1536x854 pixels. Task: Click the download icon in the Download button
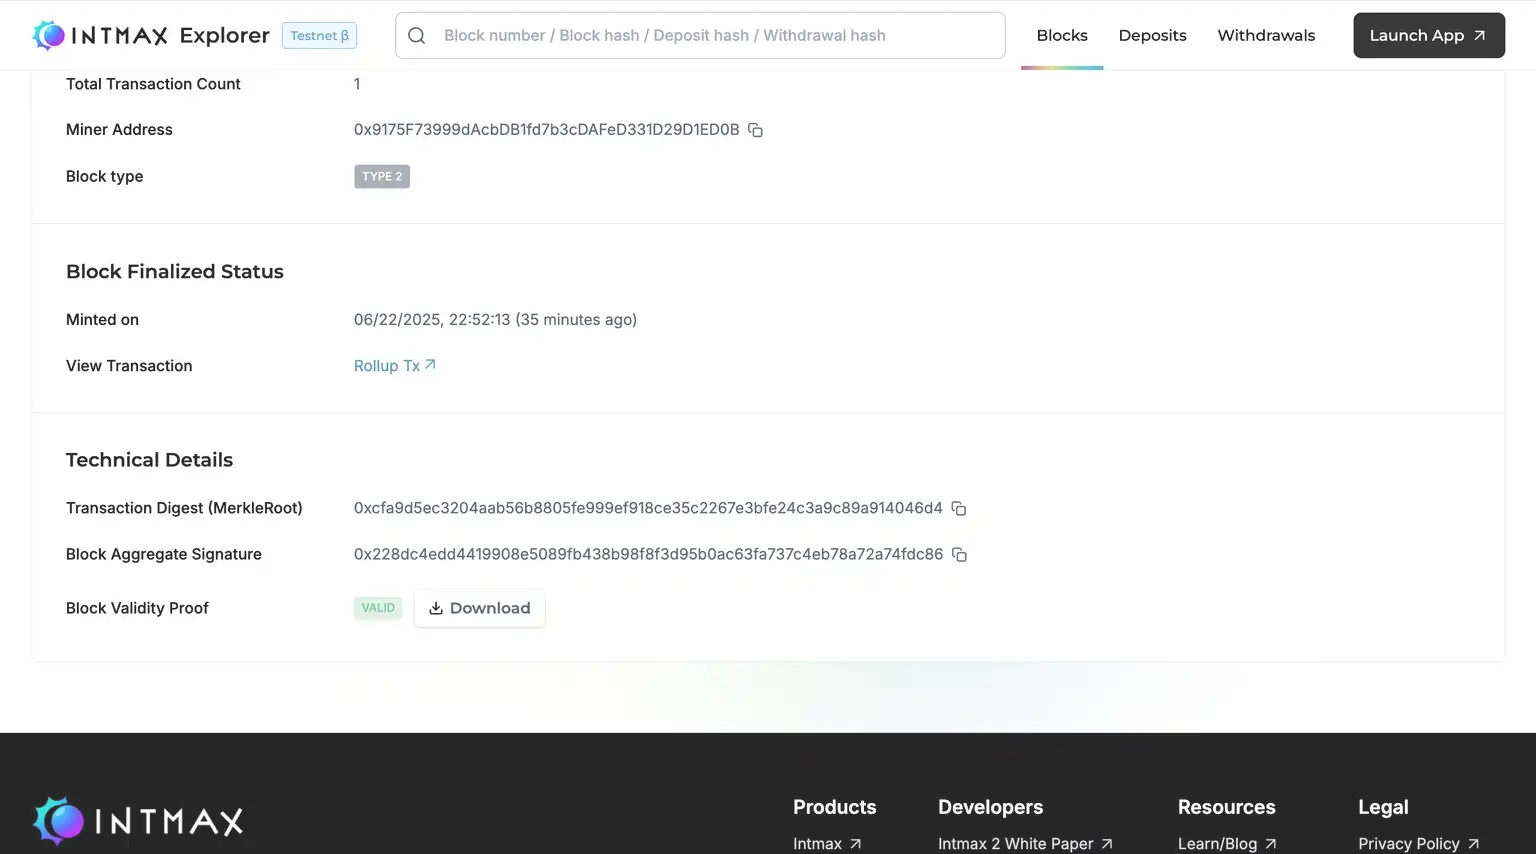(436, 608)
